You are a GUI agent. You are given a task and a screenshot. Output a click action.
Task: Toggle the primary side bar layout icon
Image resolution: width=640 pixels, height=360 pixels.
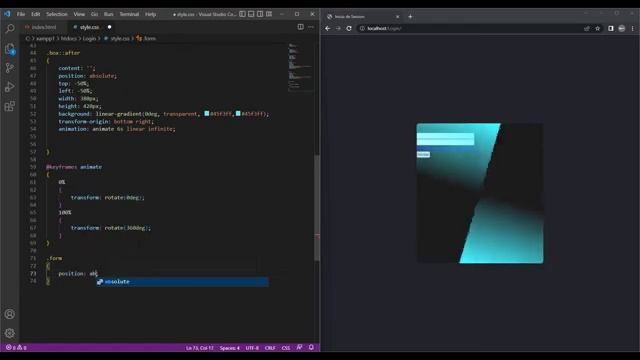tap(242, 14)
